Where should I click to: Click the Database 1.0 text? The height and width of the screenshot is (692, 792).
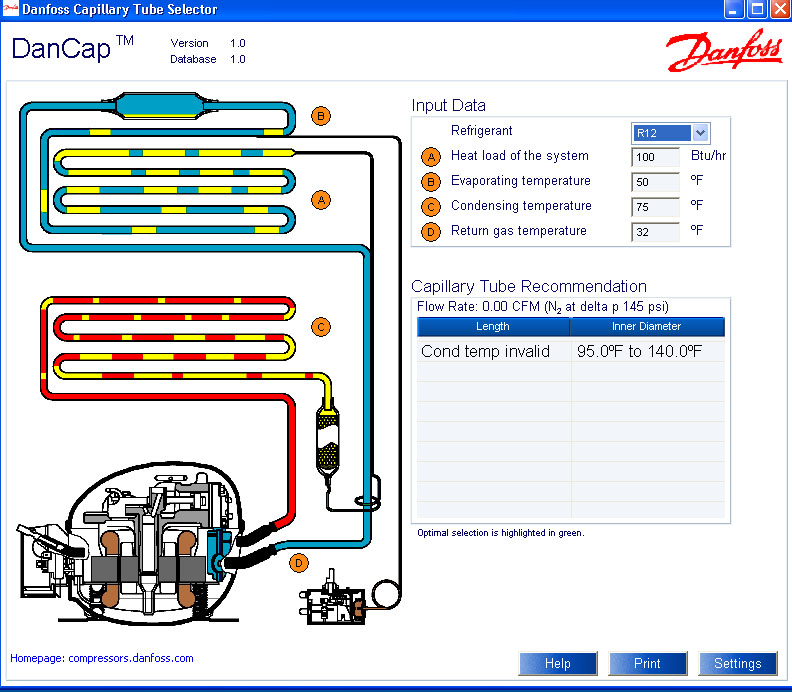coord(208,59)
